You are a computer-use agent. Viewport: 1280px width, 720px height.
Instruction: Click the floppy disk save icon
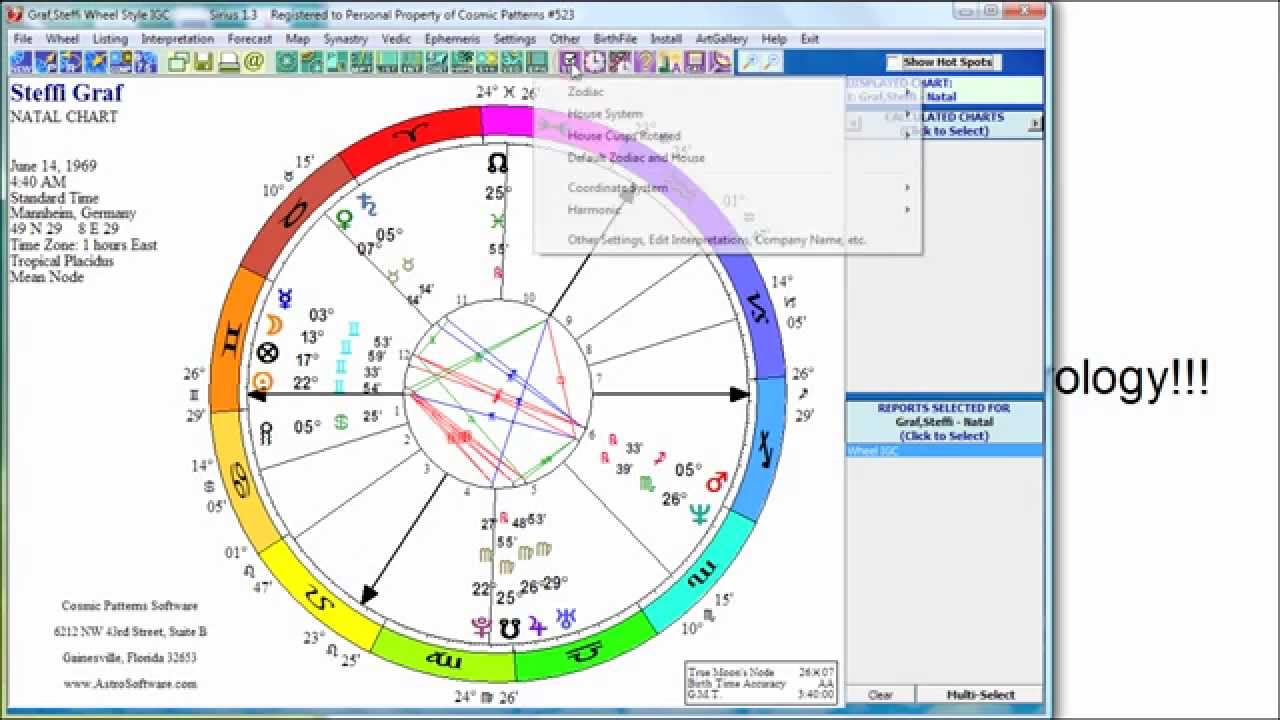204,62
